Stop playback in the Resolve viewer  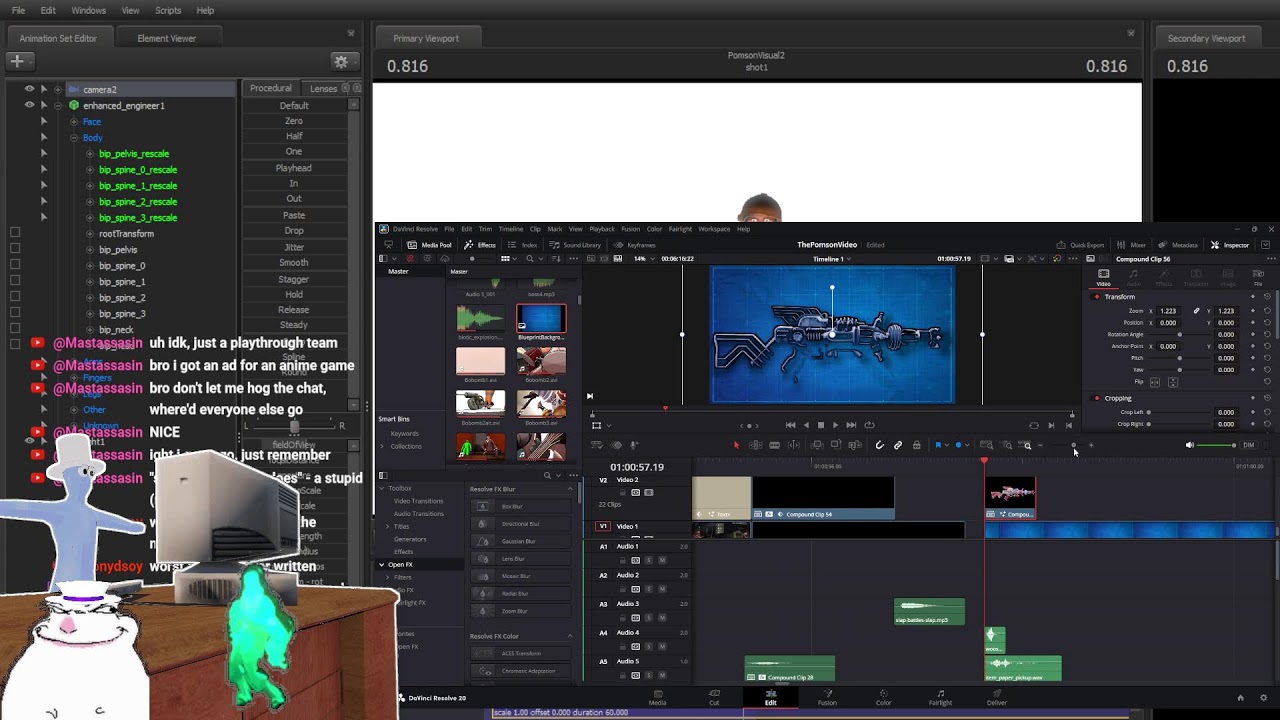point(821,425)
